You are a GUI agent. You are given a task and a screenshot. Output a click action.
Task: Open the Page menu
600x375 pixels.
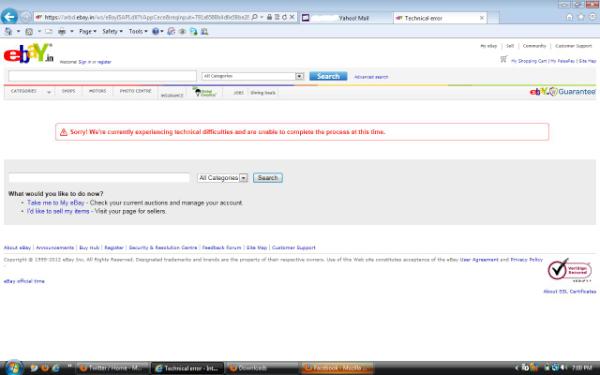pos(88,31)
